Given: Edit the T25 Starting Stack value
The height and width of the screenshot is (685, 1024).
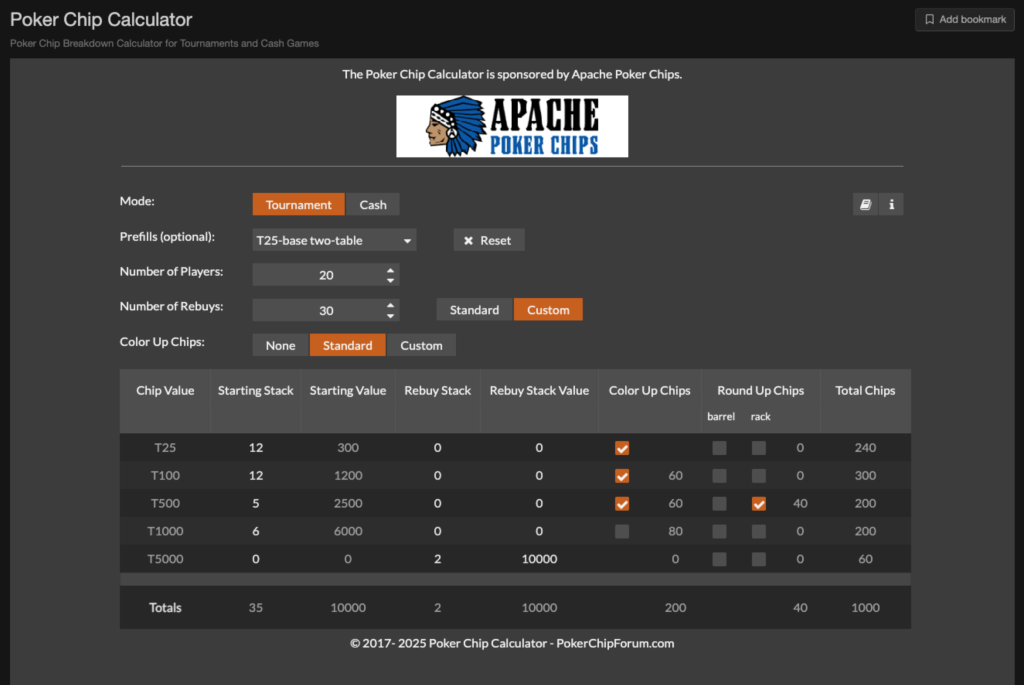Looking at the screenshot, I should coord(256,448).
